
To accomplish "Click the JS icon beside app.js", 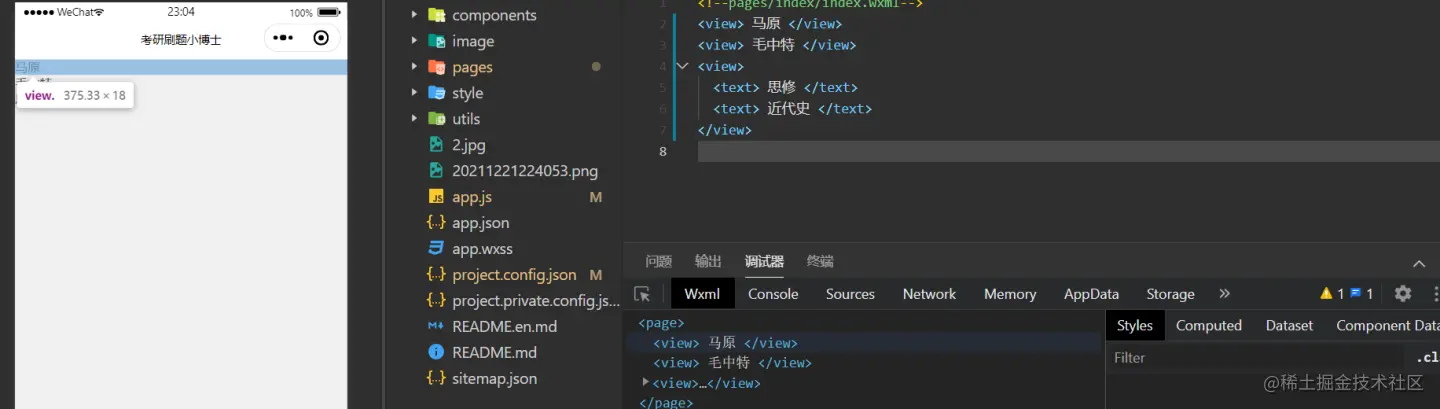I will click(436, 197).
